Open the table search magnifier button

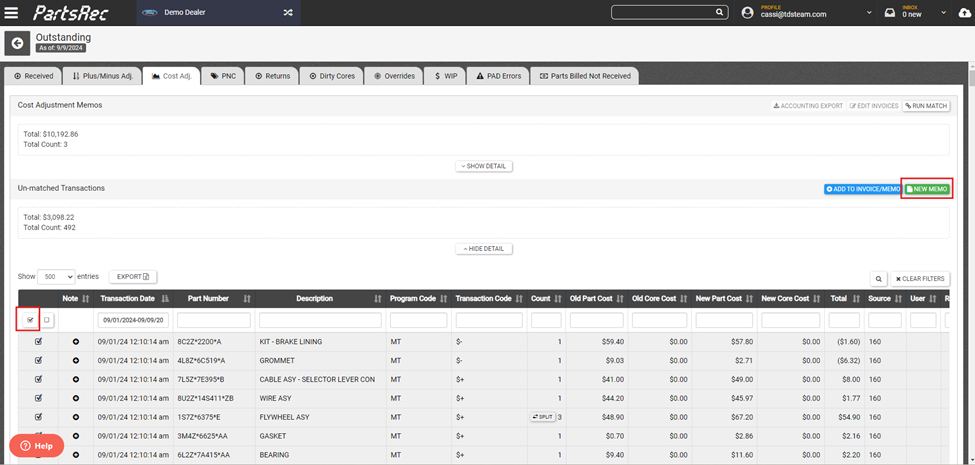tap(877, 279)
